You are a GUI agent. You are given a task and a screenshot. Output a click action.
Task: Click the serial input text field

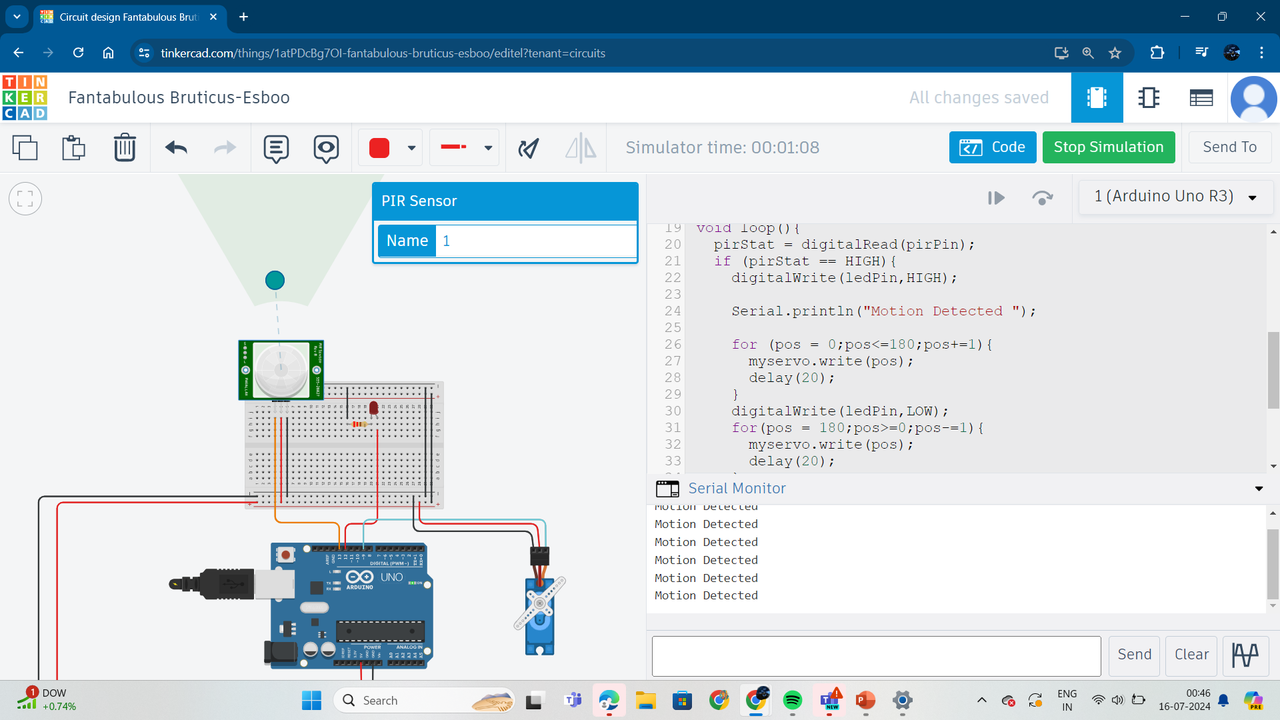876,656
